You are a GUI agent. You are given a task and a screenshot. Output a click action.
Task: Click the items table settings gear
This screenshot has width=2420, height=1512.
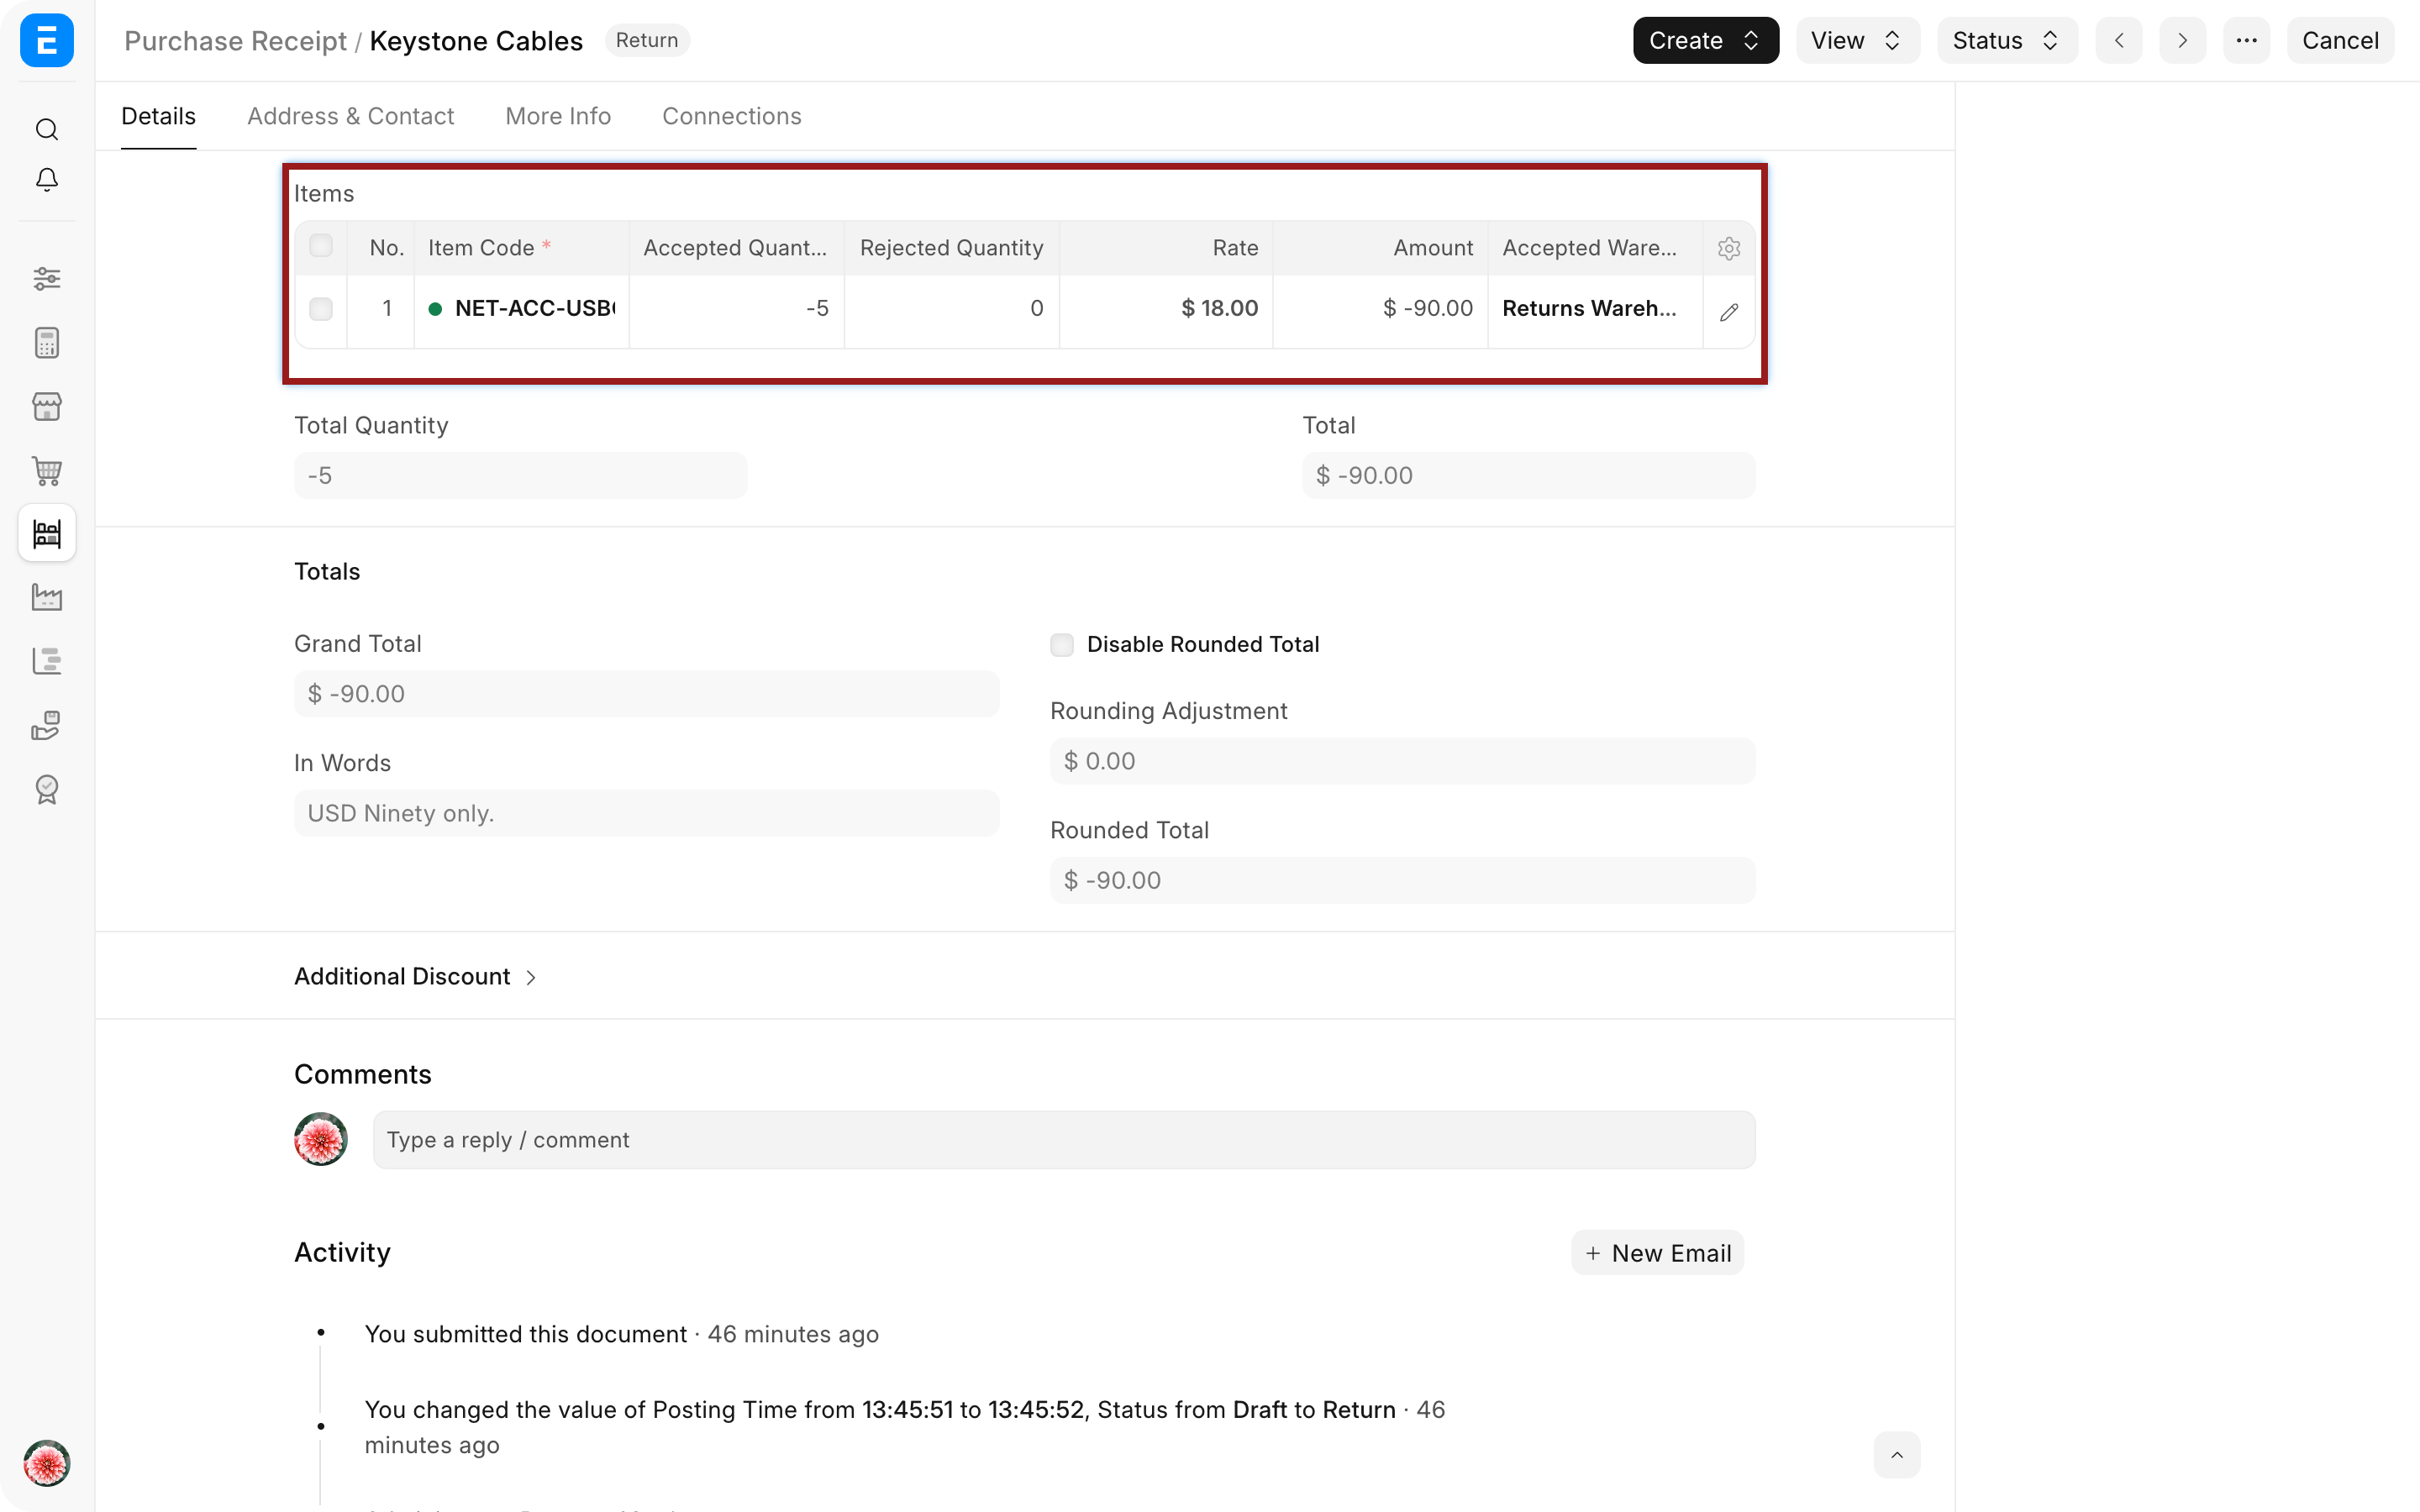pyautogui.click(x=1729, y=248)
